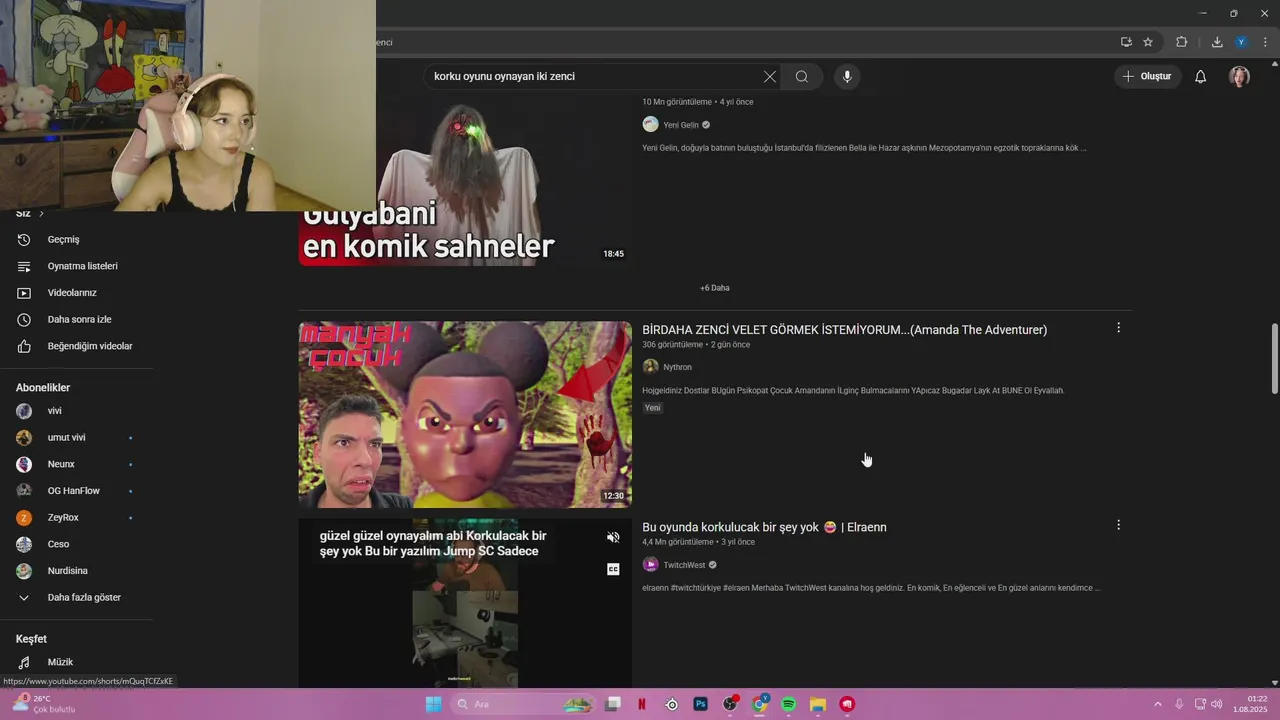Image resolution: width=1280 pixels, height=720 pixels.
Task: Open the YouTube account avatar menu
Action: coord(1240,76)
